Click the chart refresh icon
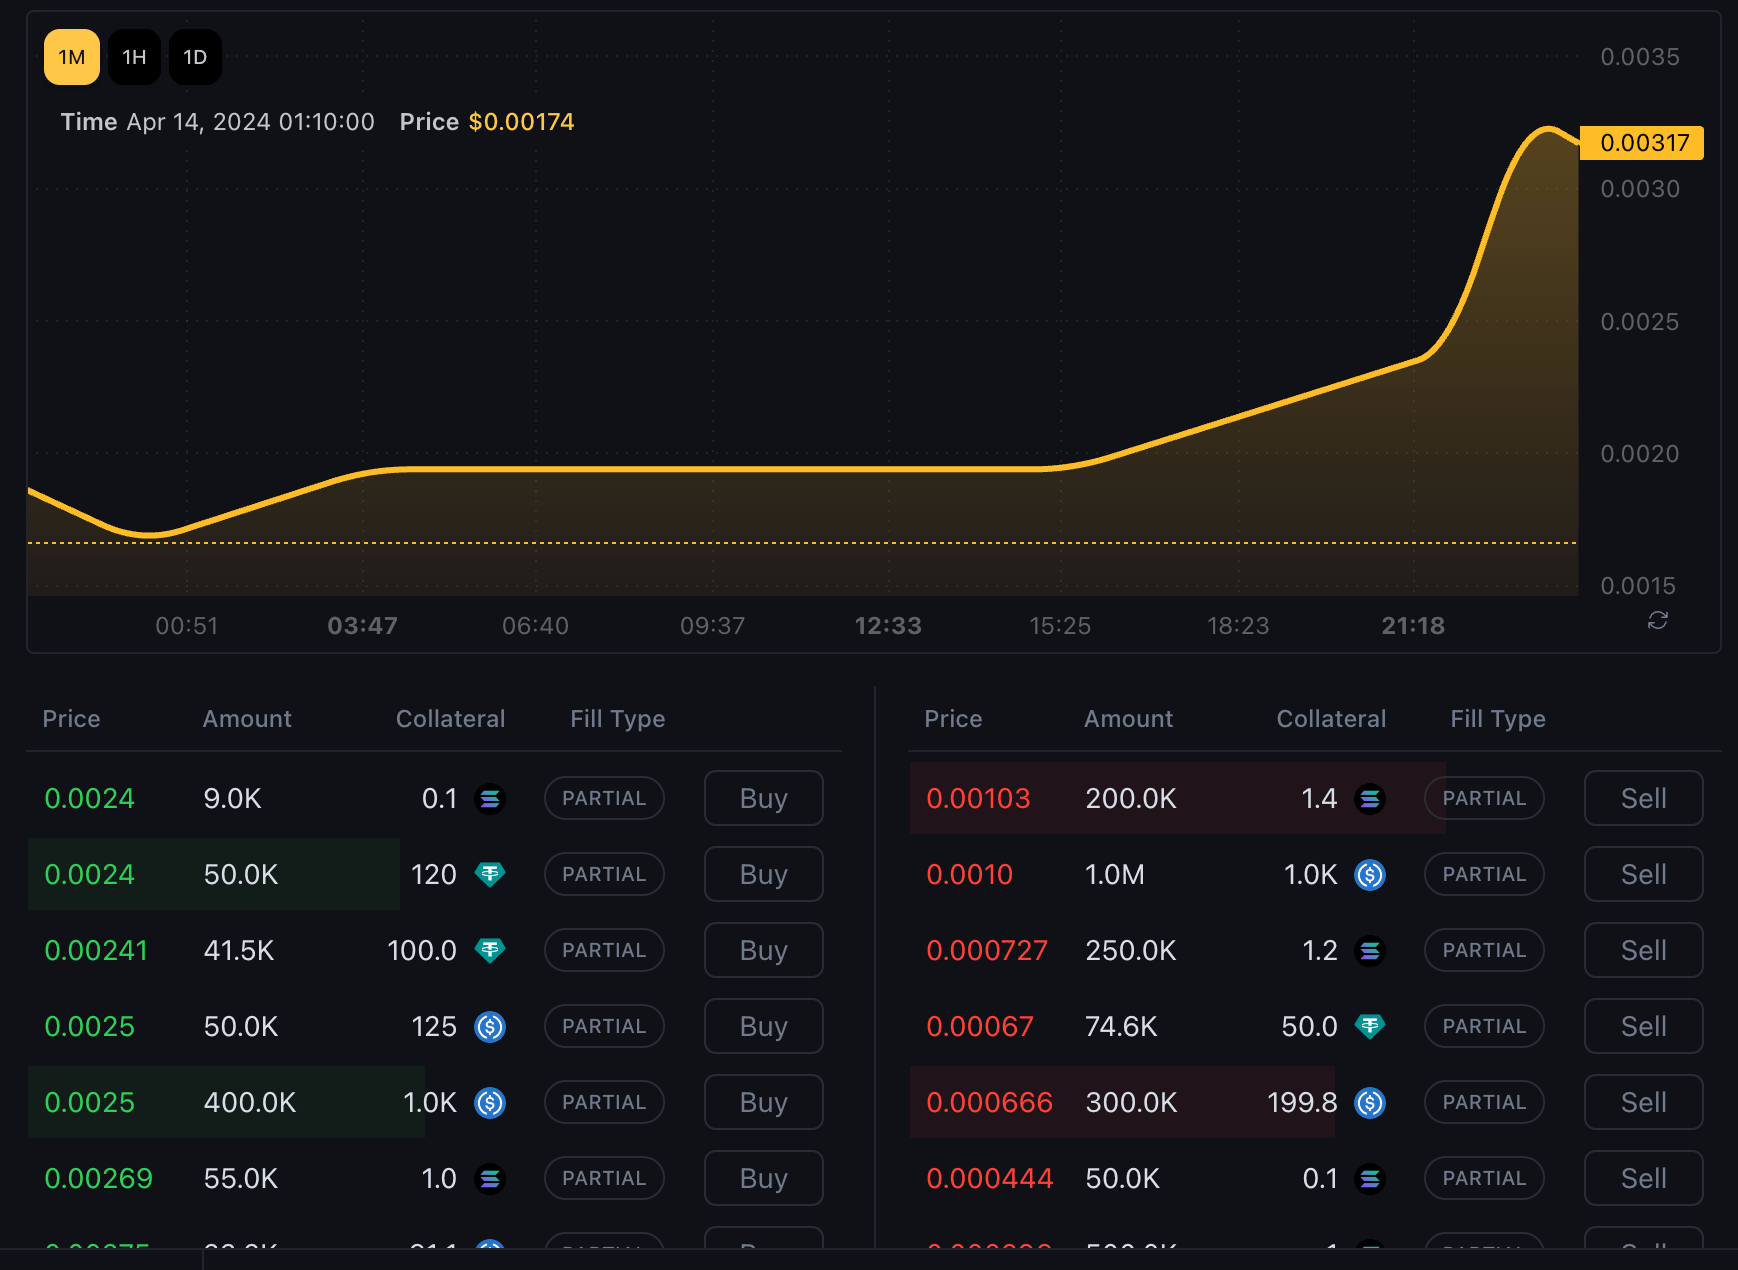The image size is (1738, 1270). pos(1657,621)
